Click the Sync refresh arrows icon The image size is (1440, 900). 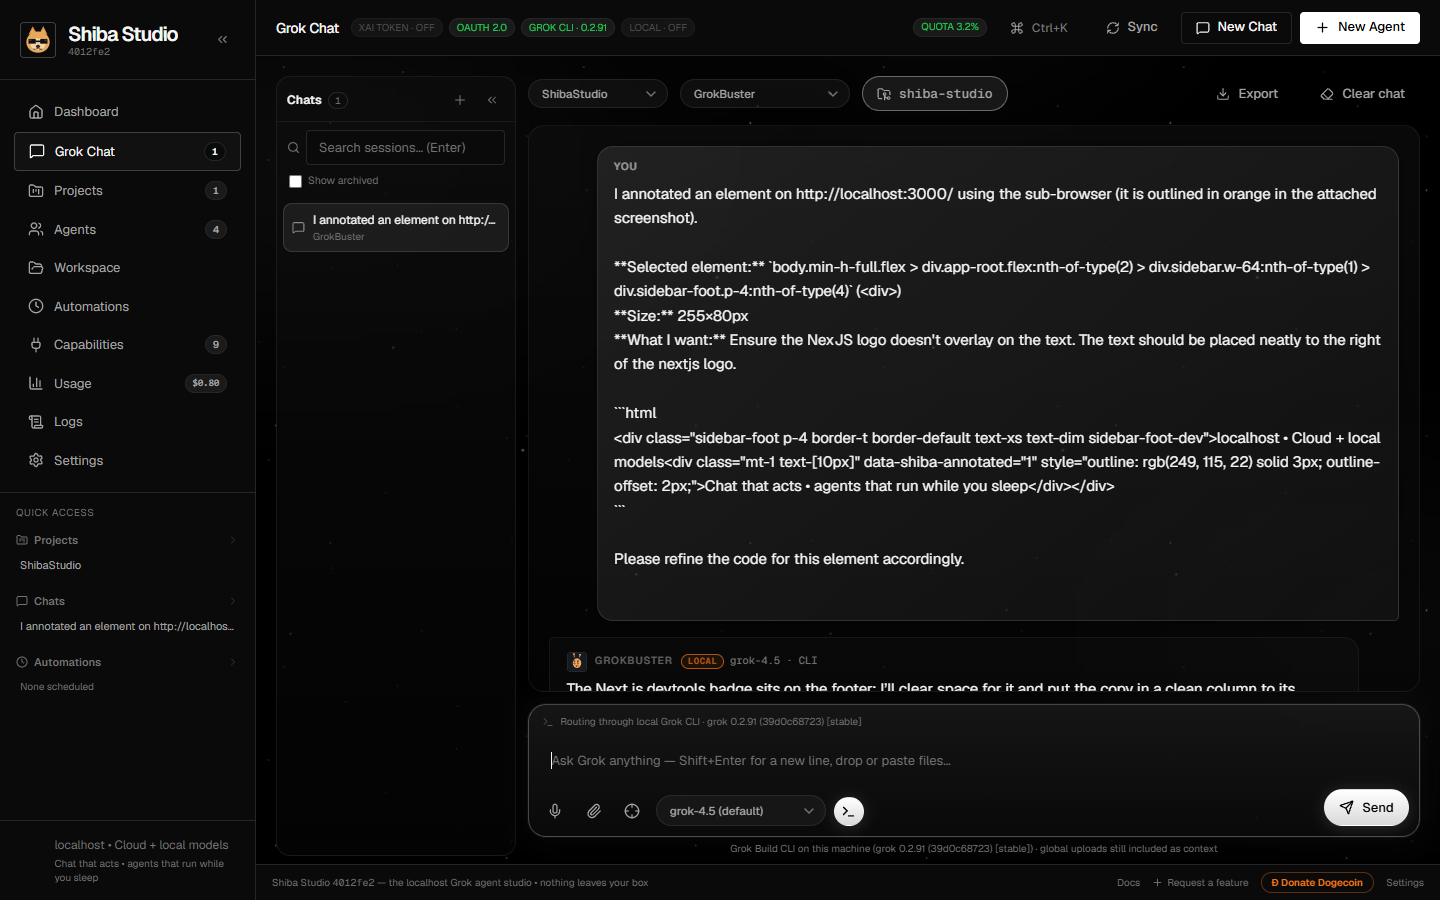point(1113,28)
